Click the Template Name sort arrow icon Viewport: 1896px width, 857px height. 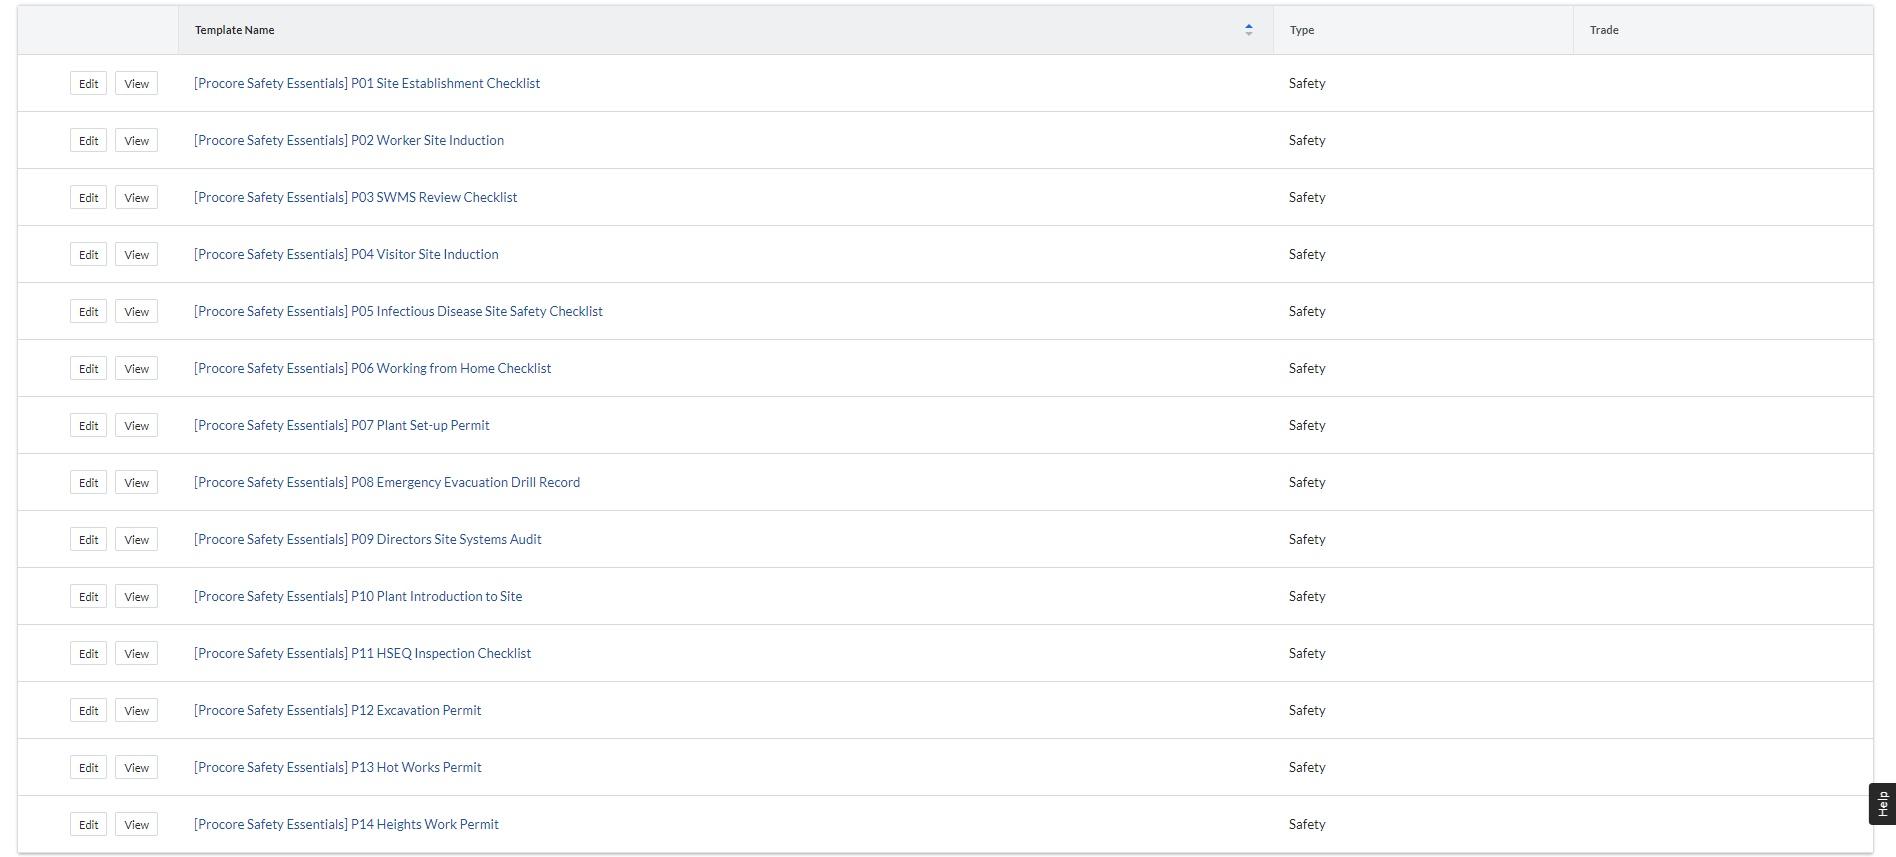[1248, 30]
